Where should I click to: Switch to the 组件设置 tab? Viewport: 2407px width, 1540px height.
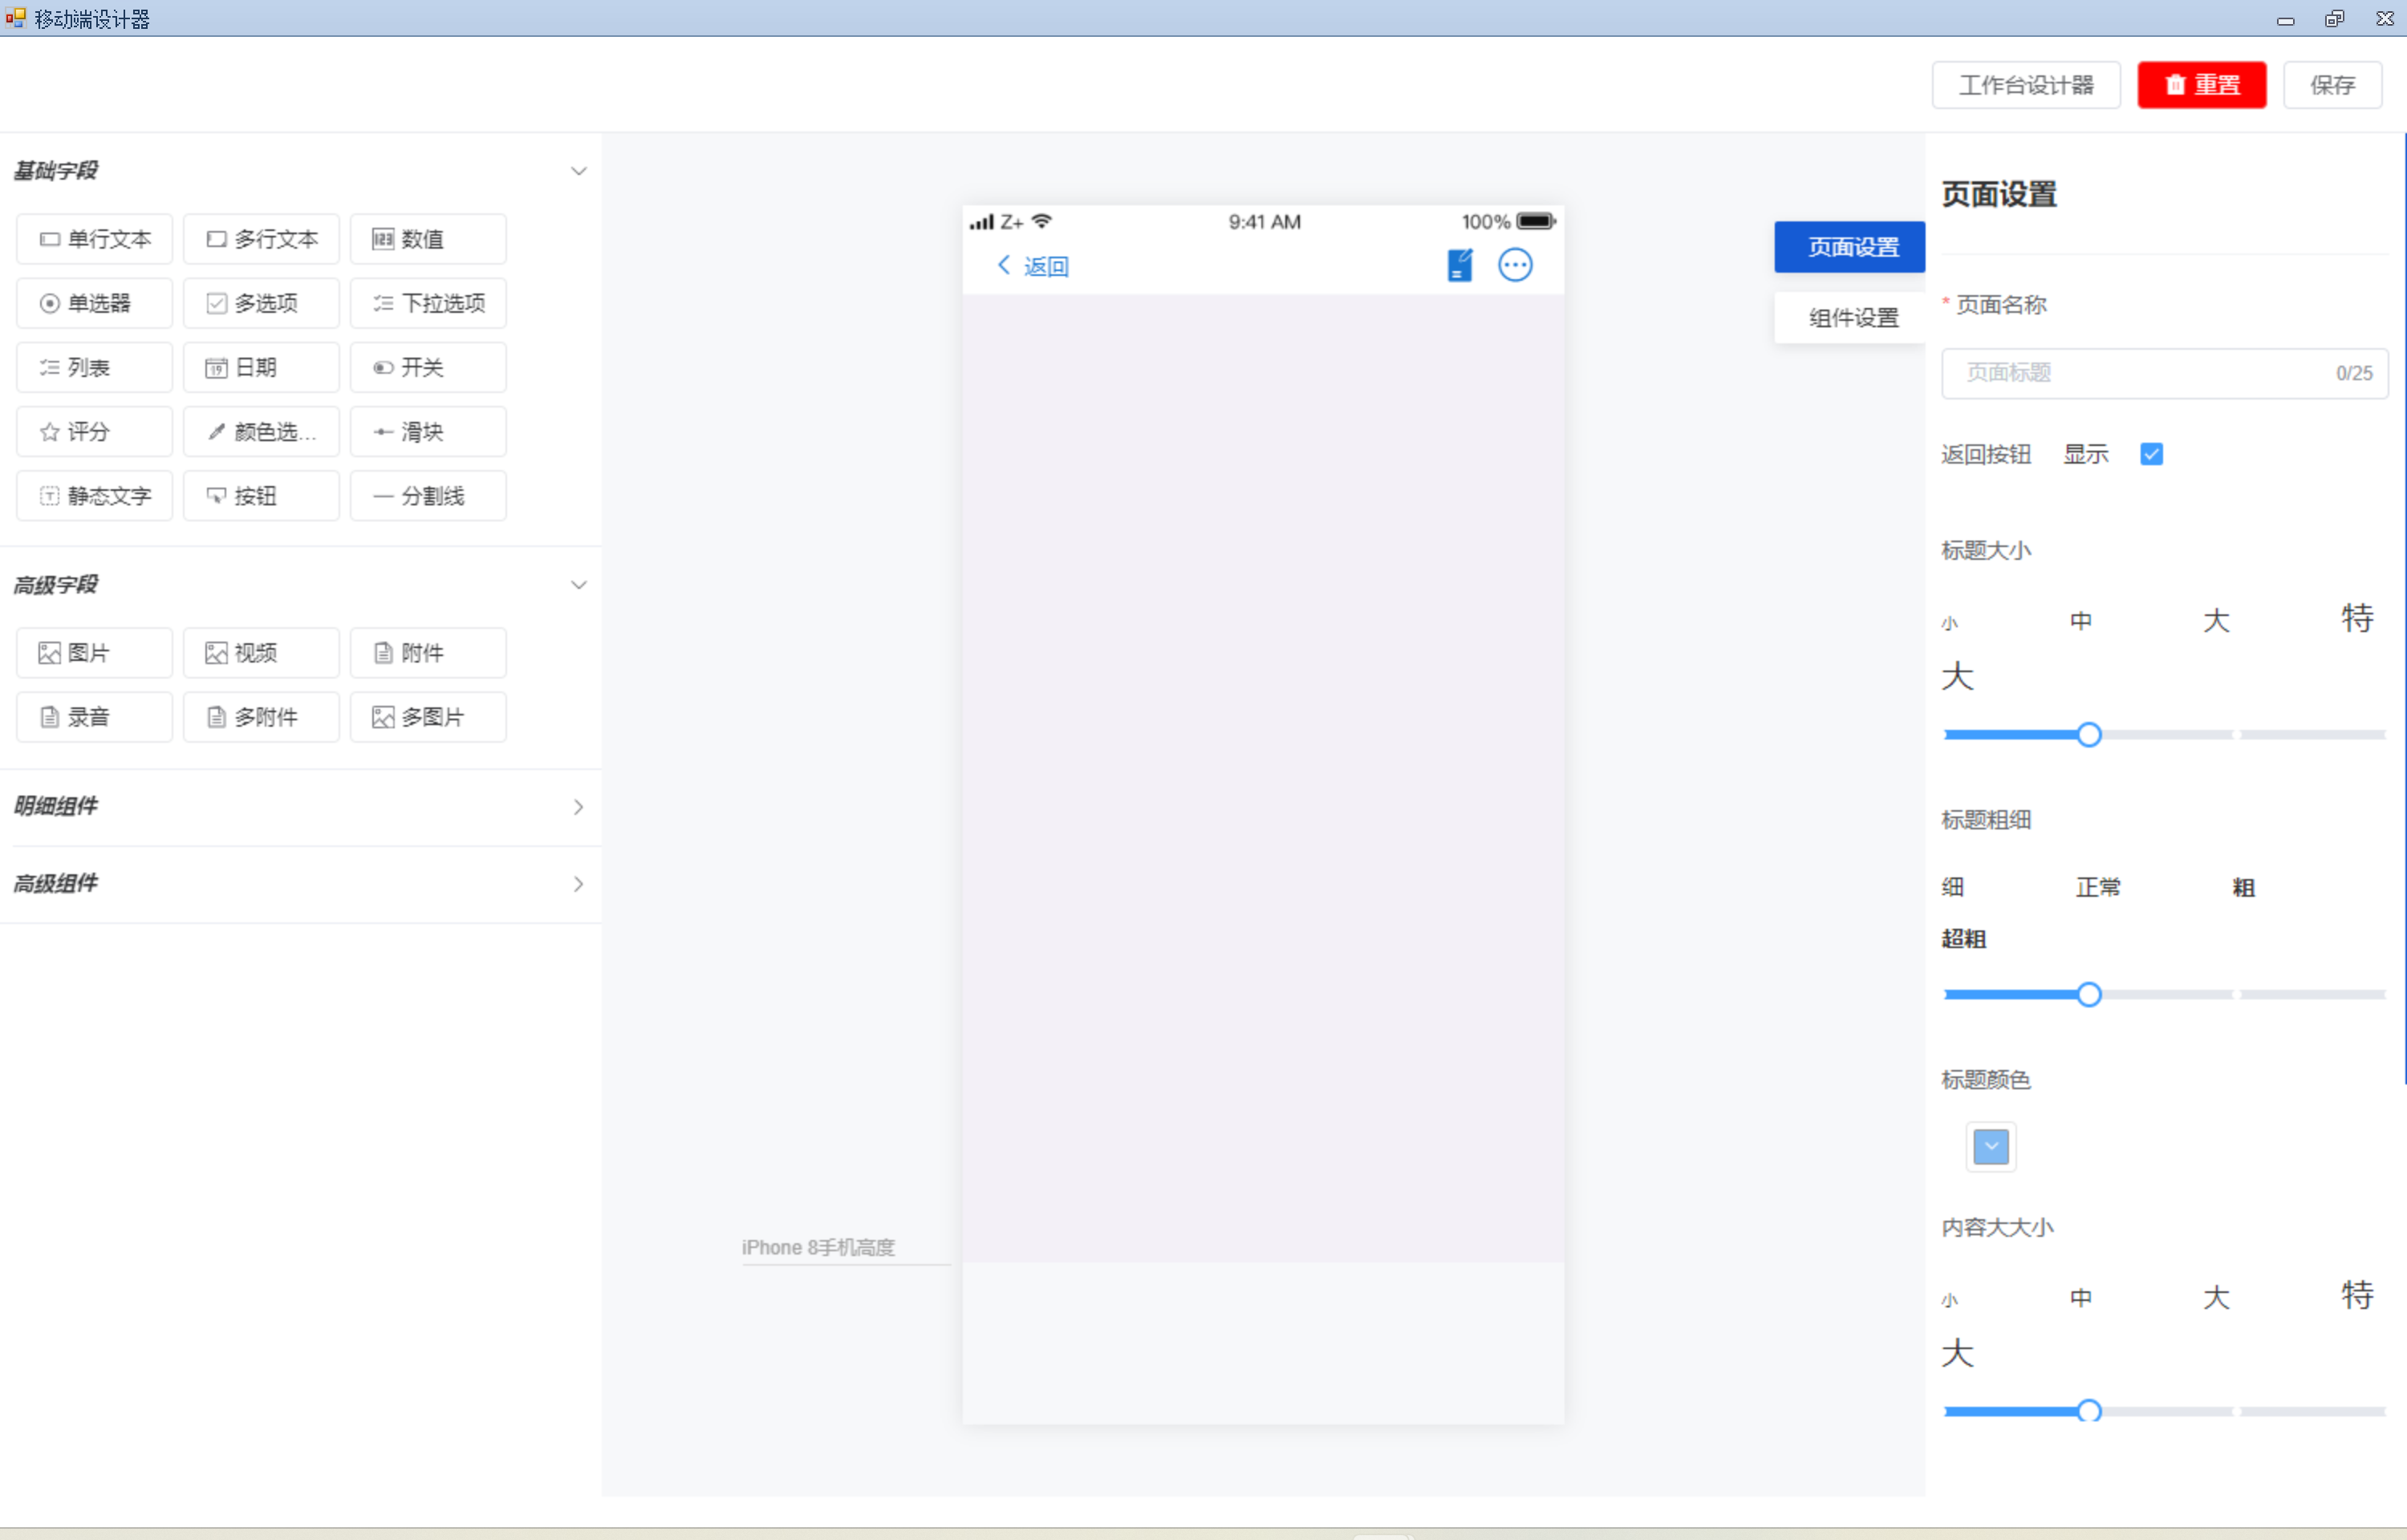click(1852, 318)
